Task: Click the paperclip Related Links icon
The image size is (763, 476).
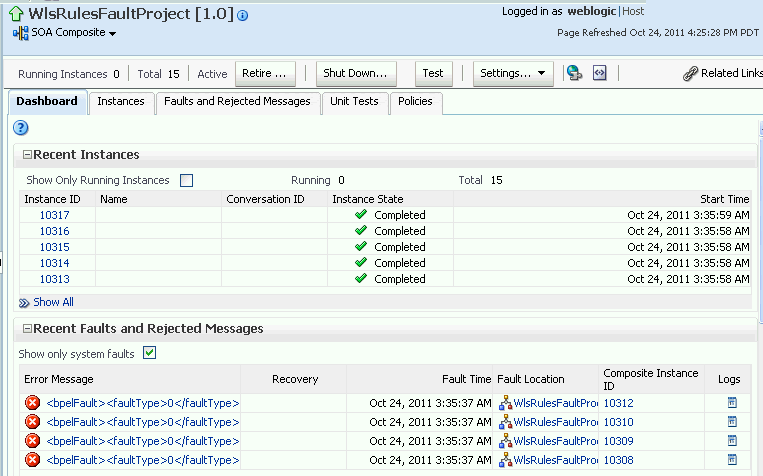Action: point(690,73)
